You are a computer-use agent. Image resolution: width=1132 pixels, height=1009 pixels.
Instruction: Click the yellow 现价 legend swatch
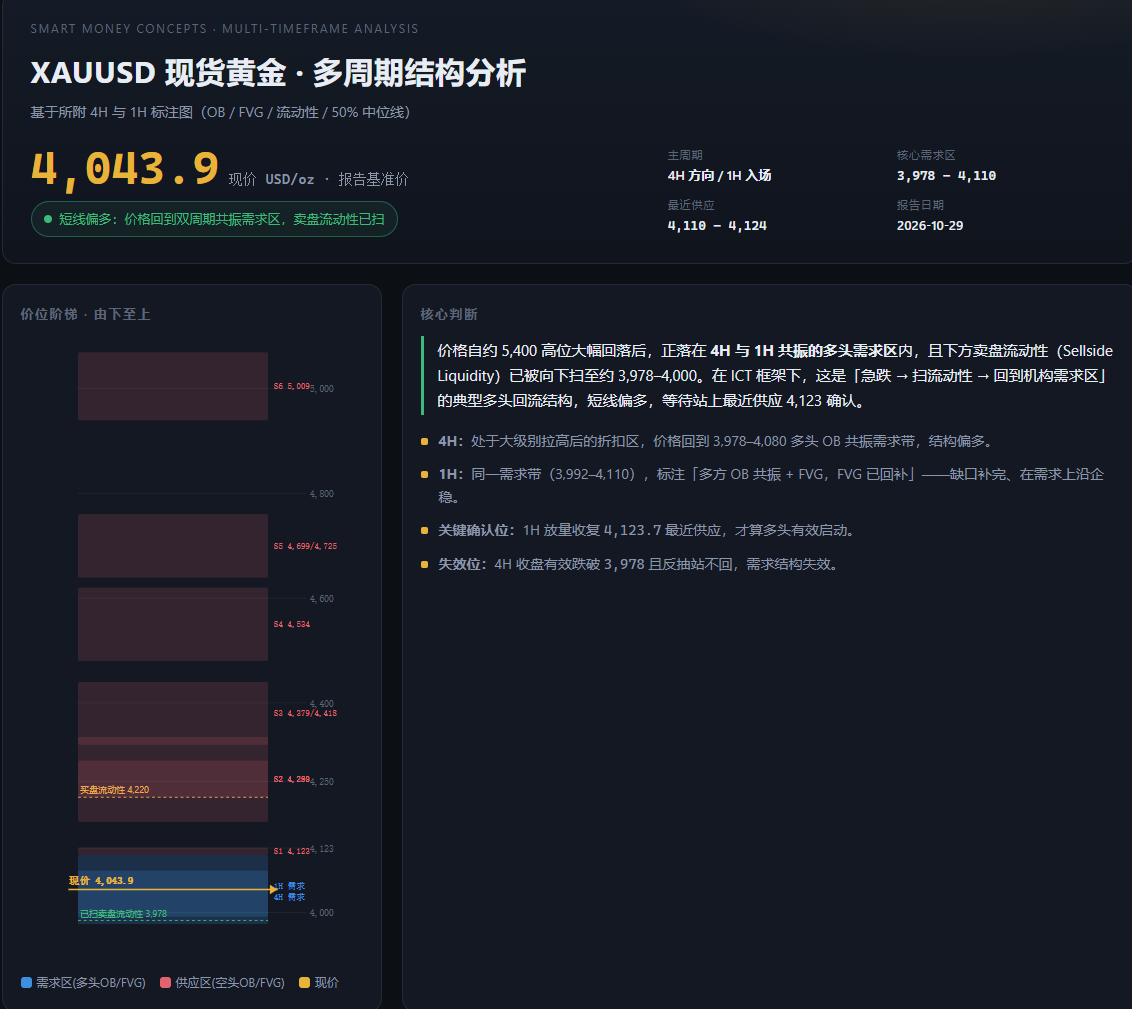(305, 982)
